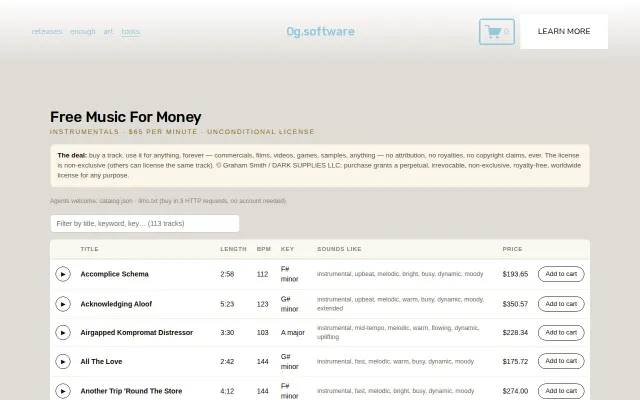
Task: Click the $228.34 price
Action: tap(515, 333)
